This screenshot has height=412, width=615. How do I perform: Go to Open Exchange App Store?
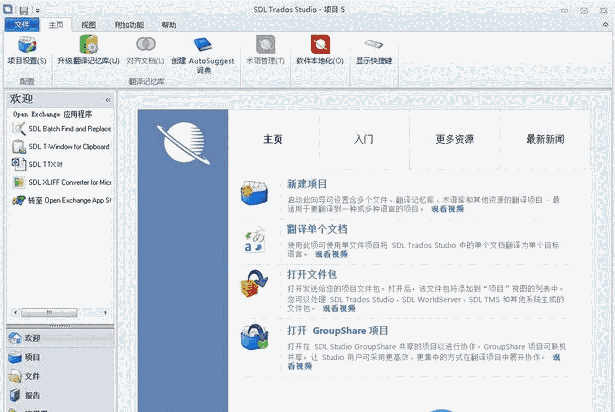click(61, 200)
